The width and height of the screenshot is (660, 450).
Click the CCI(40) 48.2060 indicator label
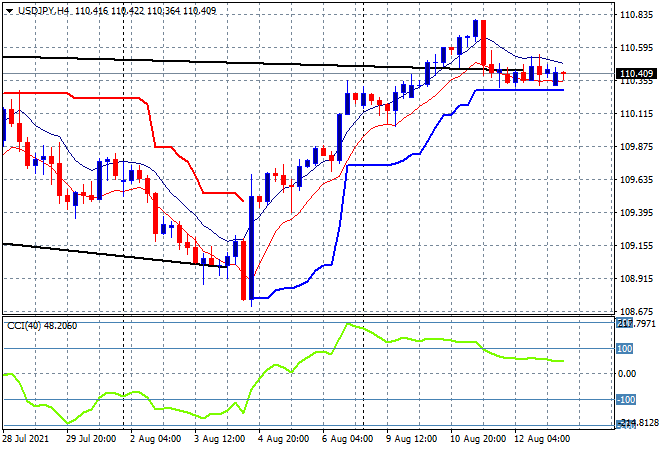click(x=42, y=326)
